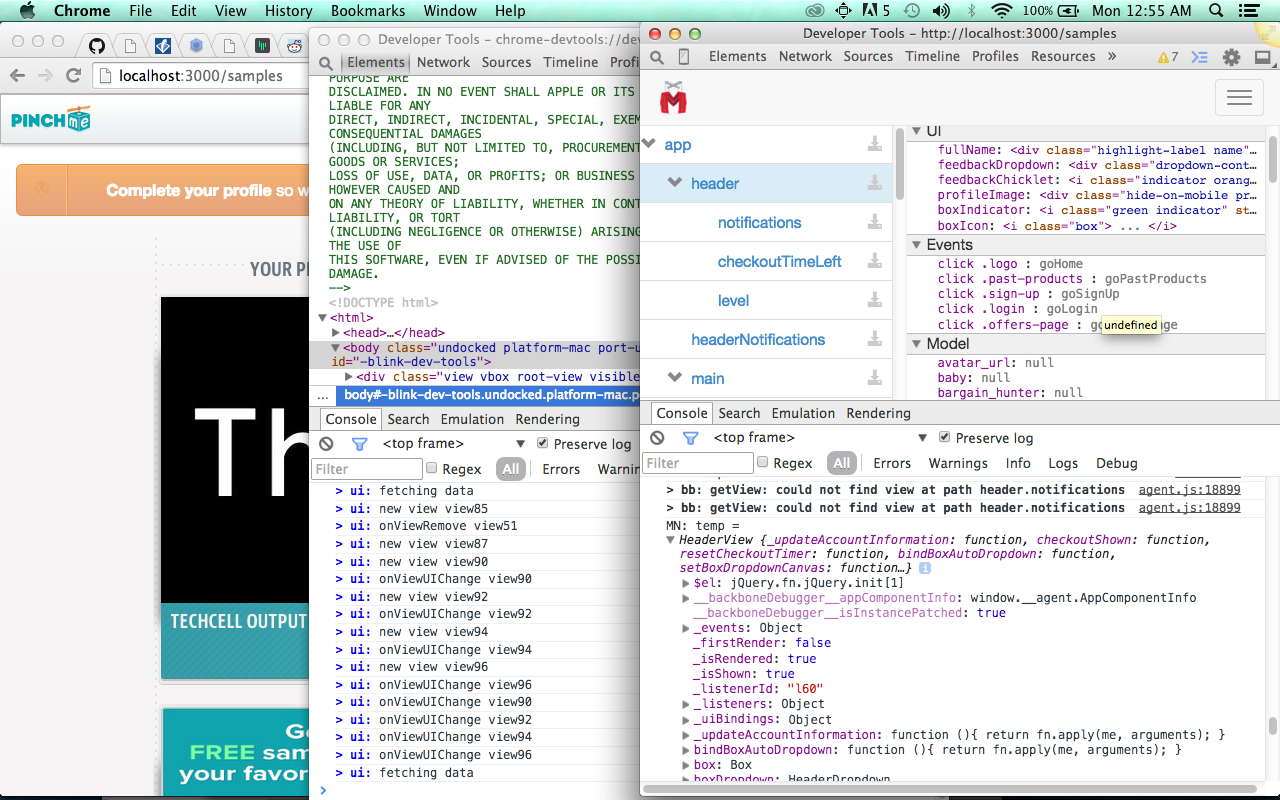The image size is (1280, 800).
Task: Open top frame dropdown in middle DevTools console
Action: click(x=453, y=444)
